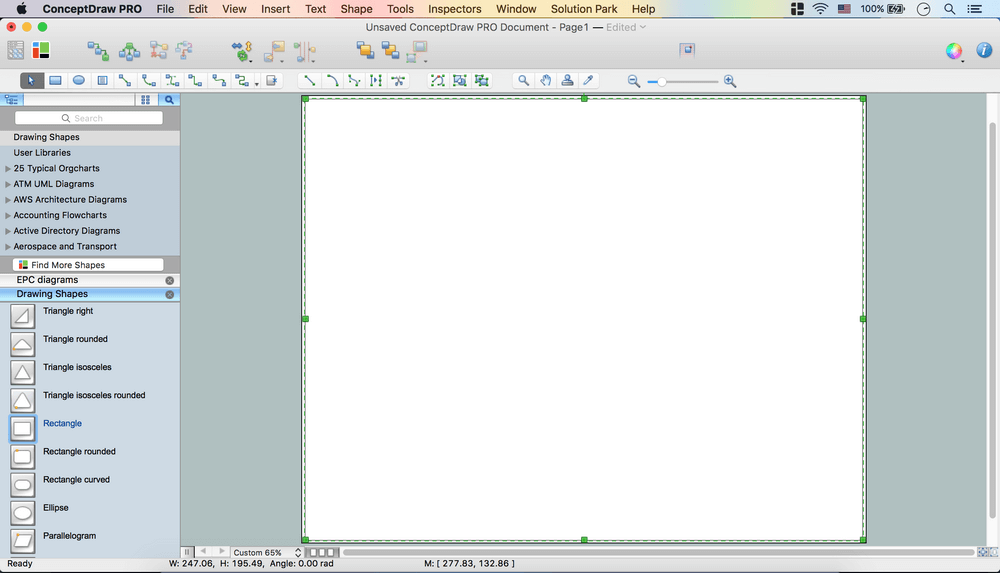Select the EPC diagrams library tab
Image resolution: width=1000 pixels, height=573 pixels.
tap(89, 280)
